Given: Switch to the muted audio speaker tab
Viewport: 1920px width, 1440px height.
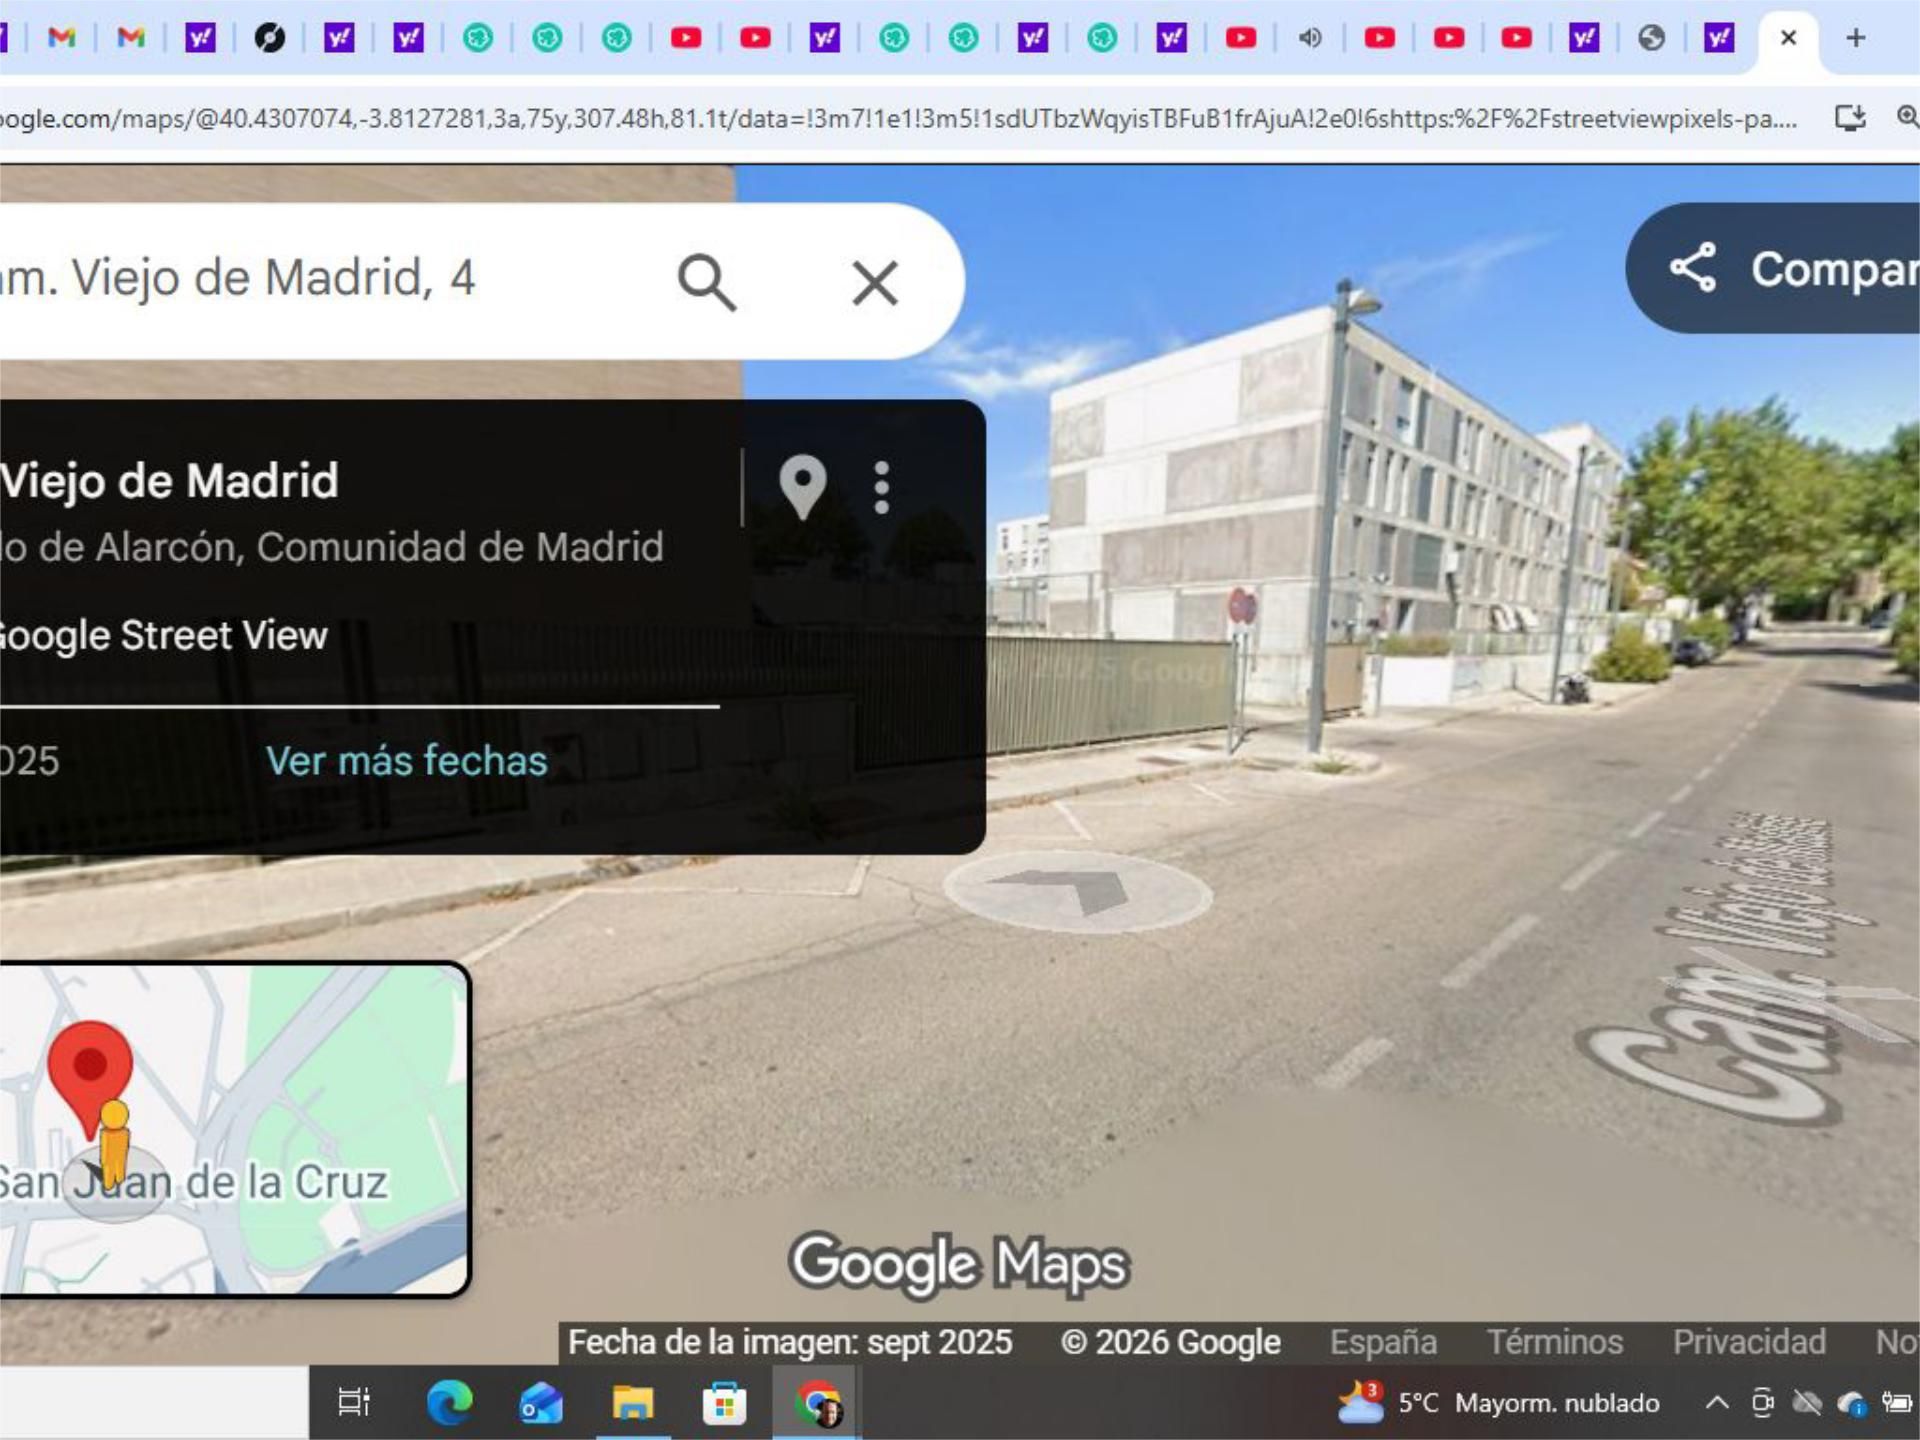Looking at the screenshot, I should tap(1309, 38).
